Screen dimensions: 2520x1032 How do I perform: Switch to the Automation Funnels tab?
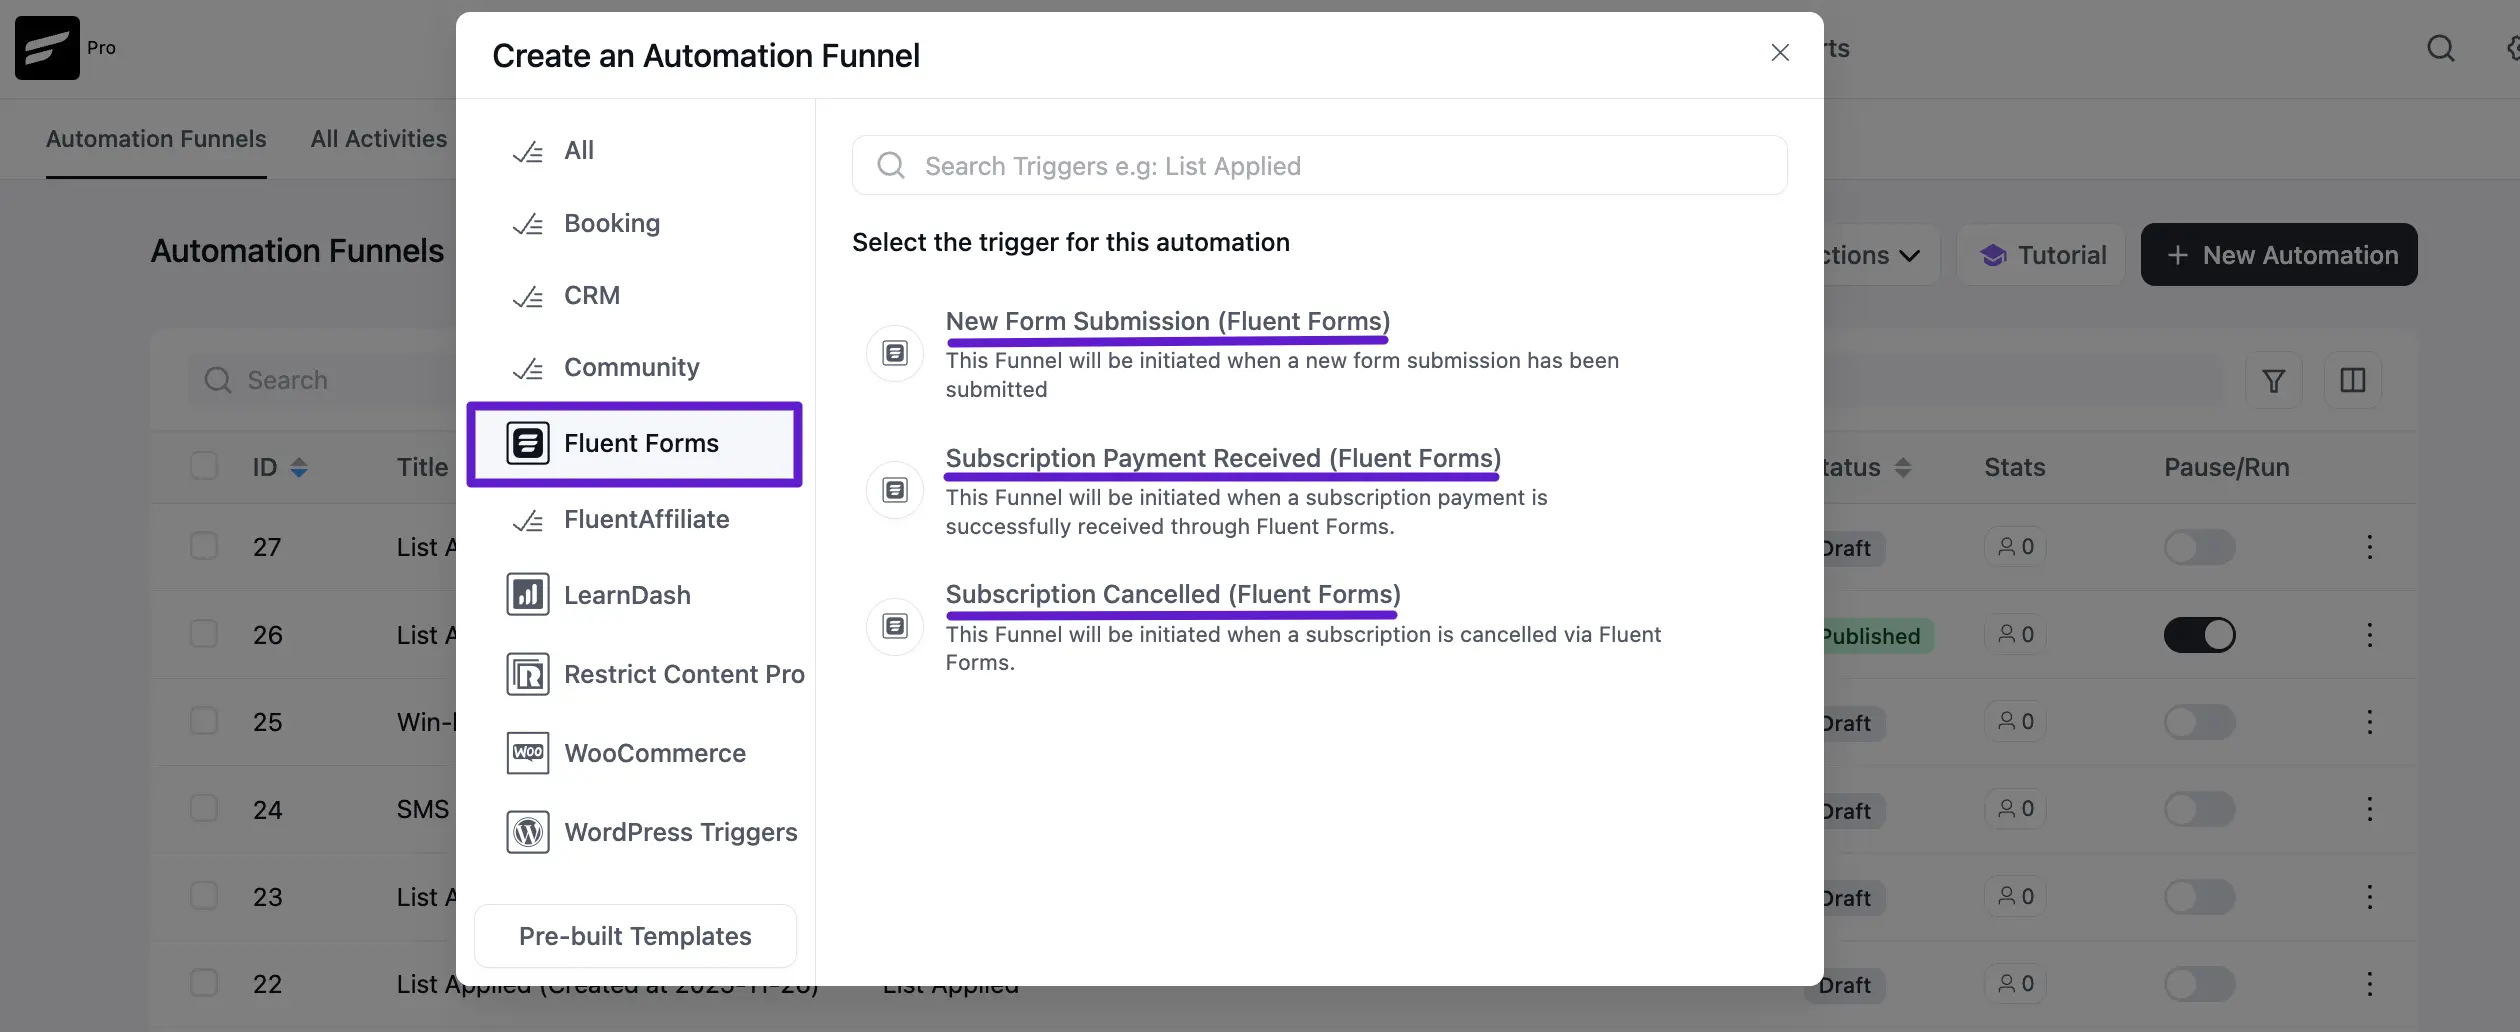click(156, 139)
